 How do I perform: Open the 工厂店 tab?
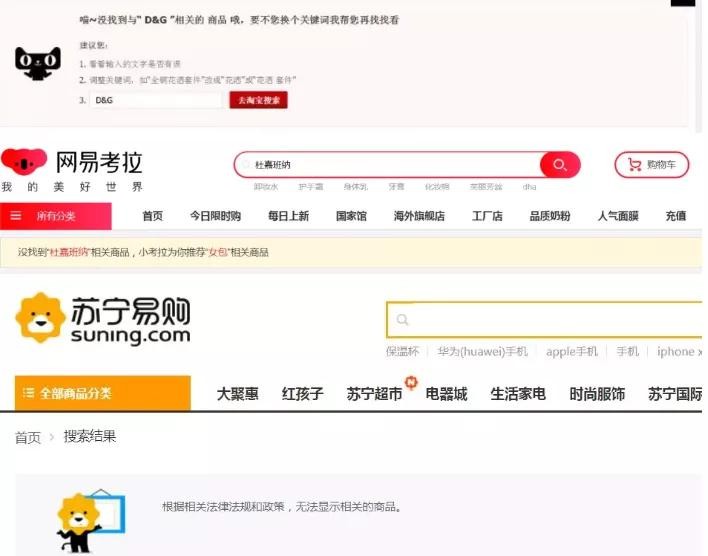(x=487, y=216)
